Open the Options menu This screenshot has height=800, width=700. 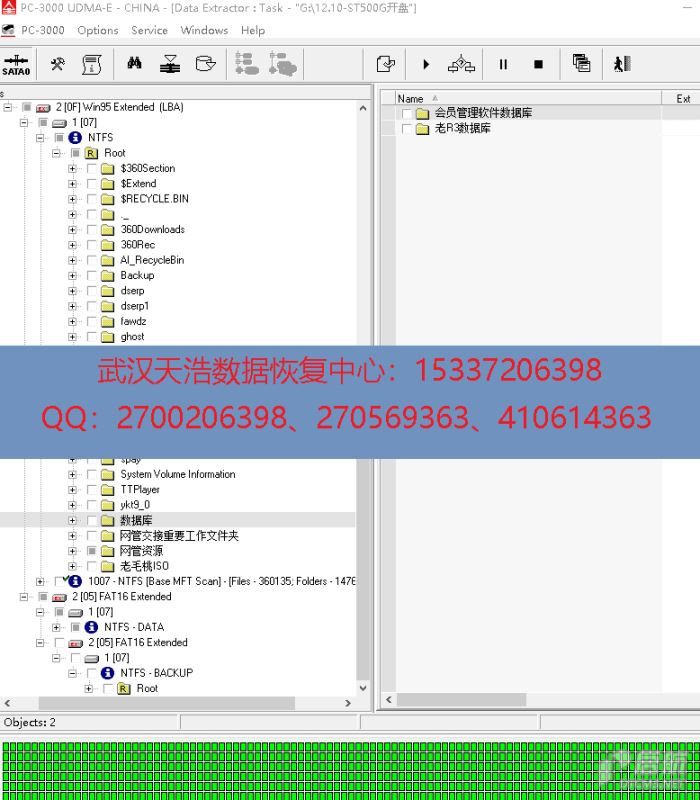[x=98, y=30]
